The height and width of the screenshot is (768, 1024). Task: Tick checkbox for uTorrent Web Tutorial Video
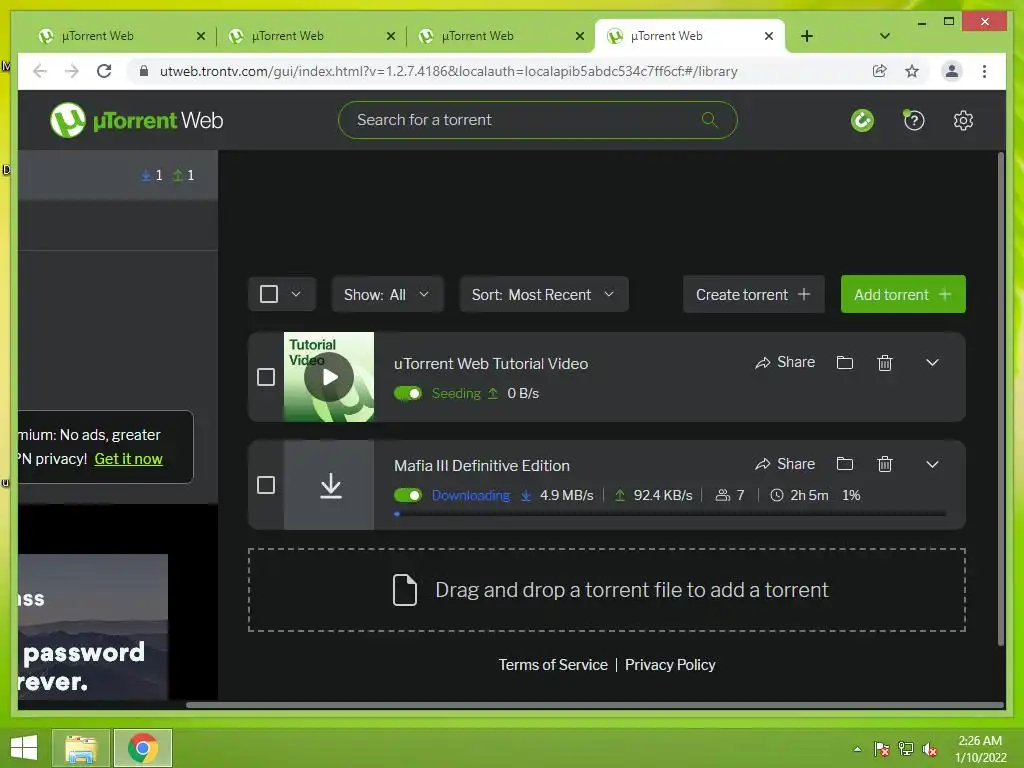click(x=266, y=377)
